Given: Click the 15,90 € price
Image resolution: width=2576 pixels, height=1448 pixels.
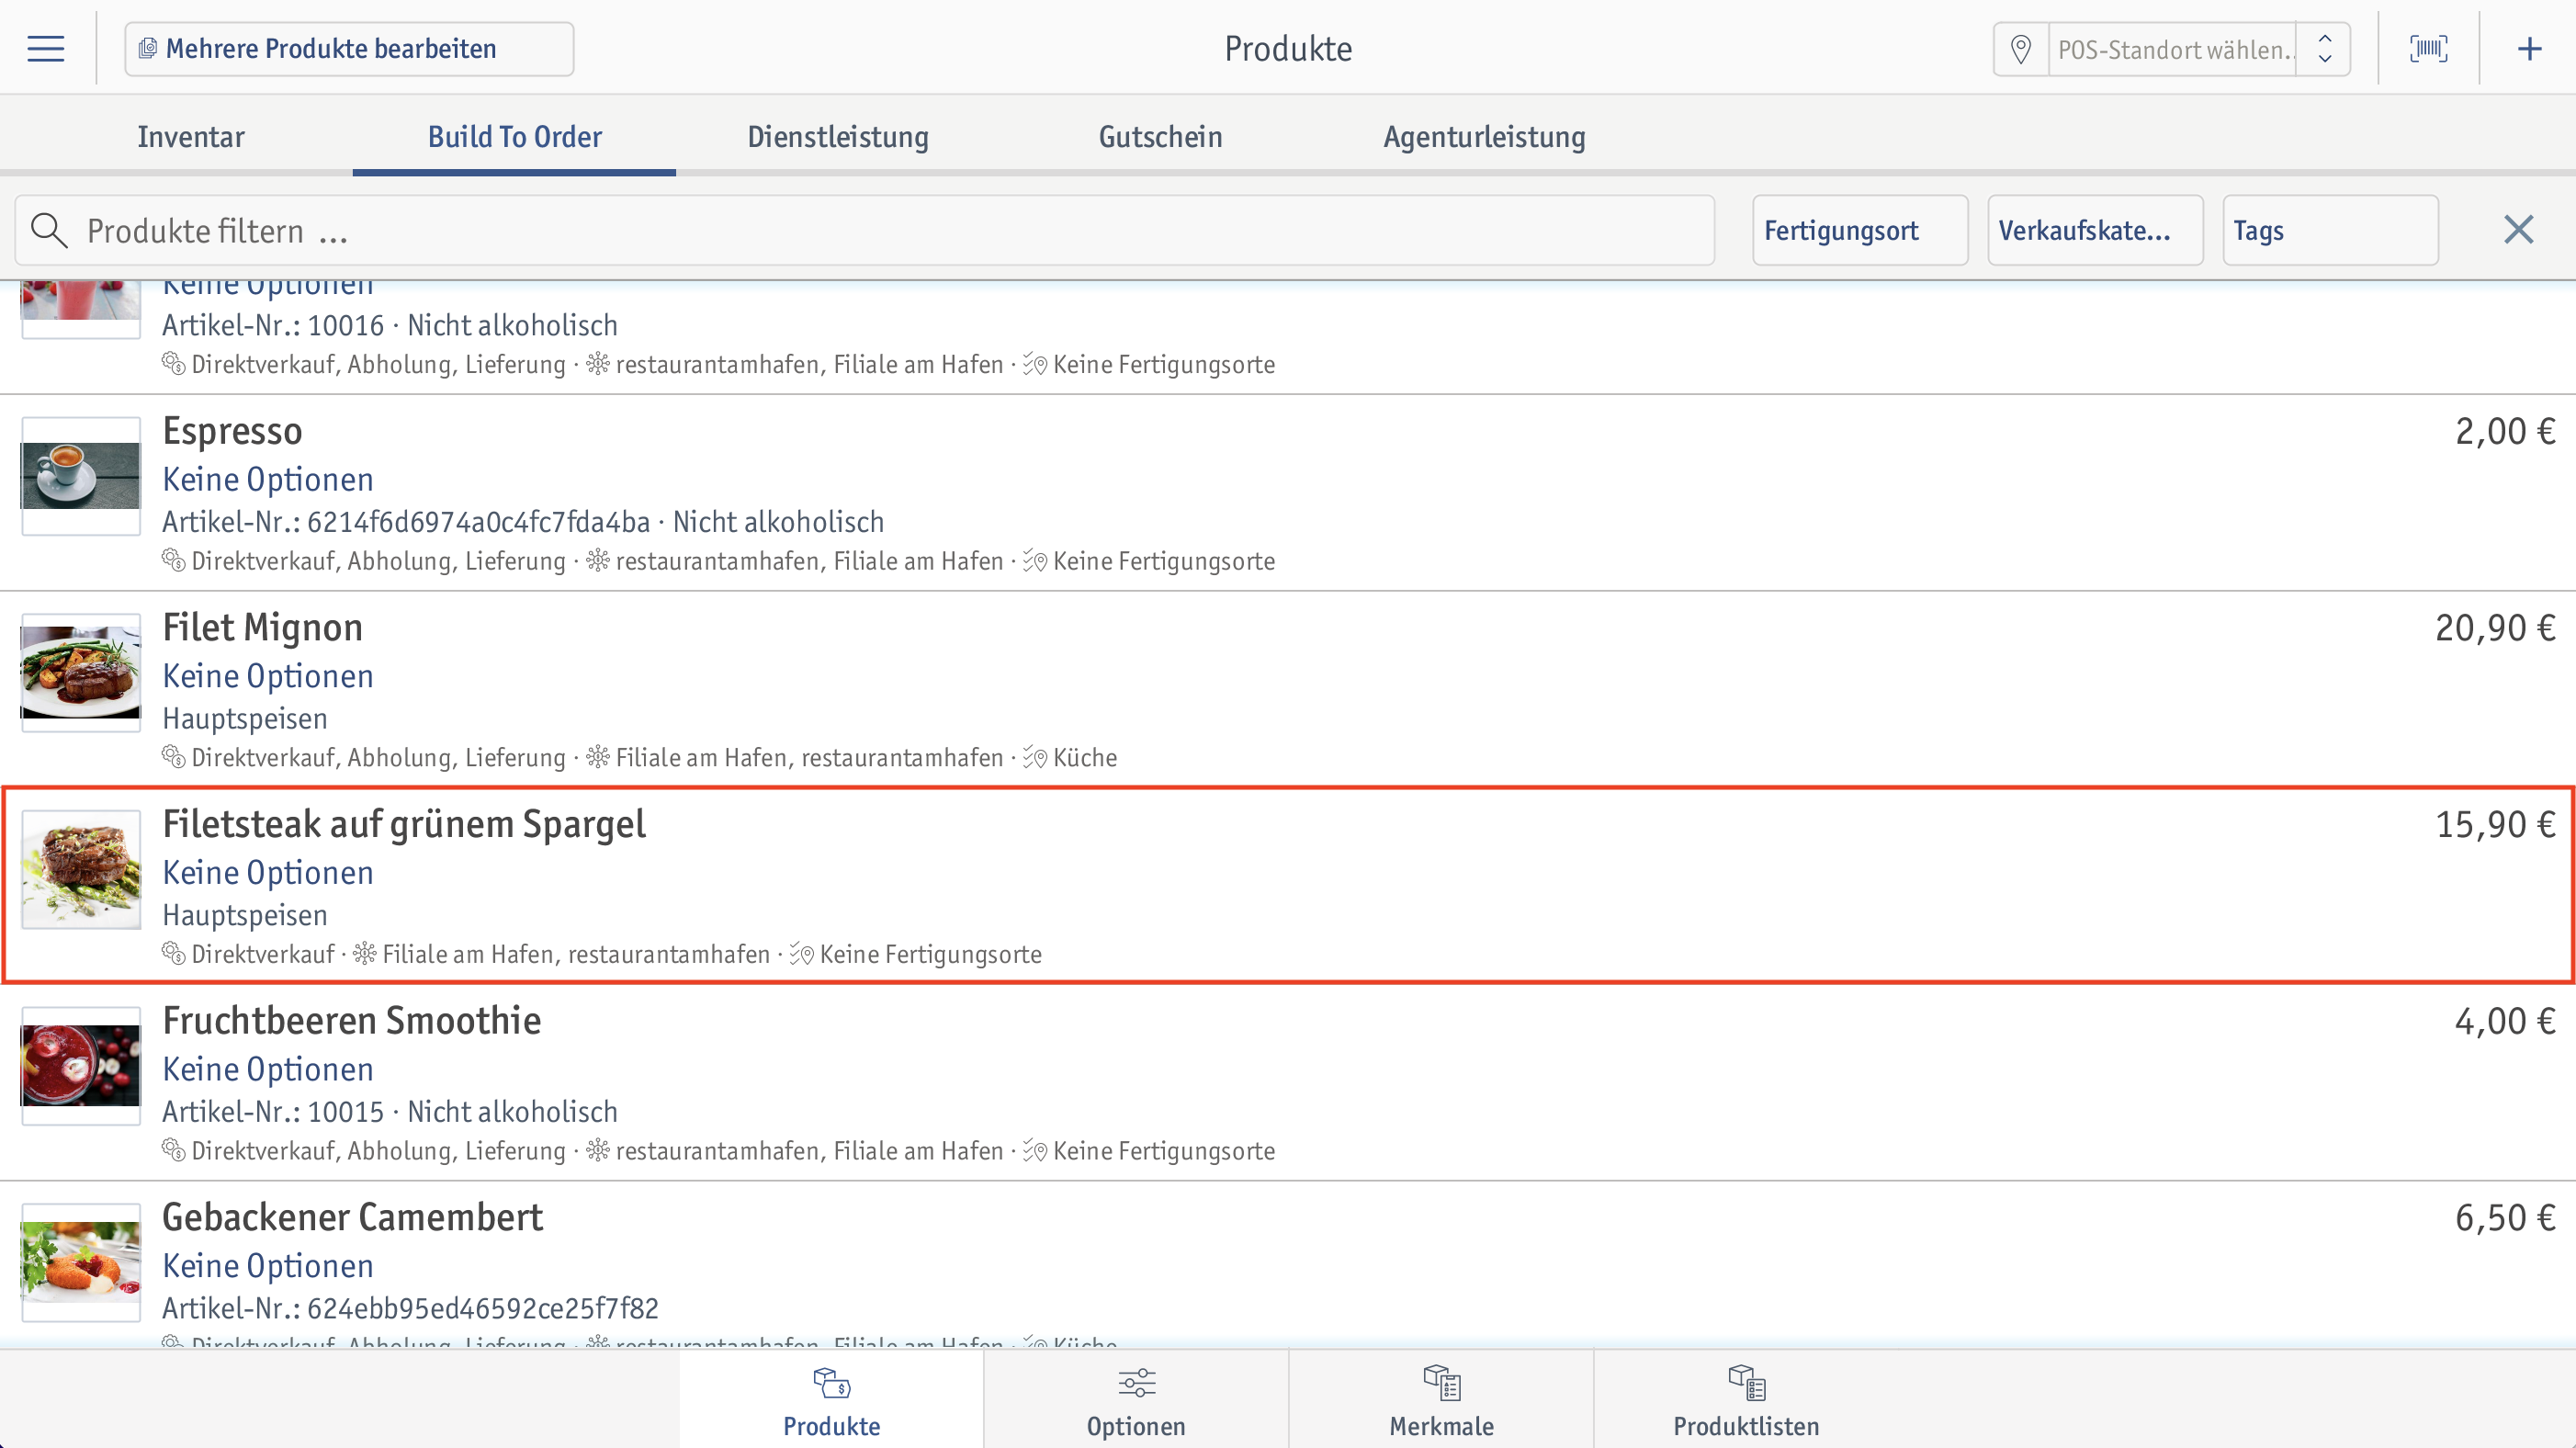Looking at the screenshot, I should tap(2495, 824).
